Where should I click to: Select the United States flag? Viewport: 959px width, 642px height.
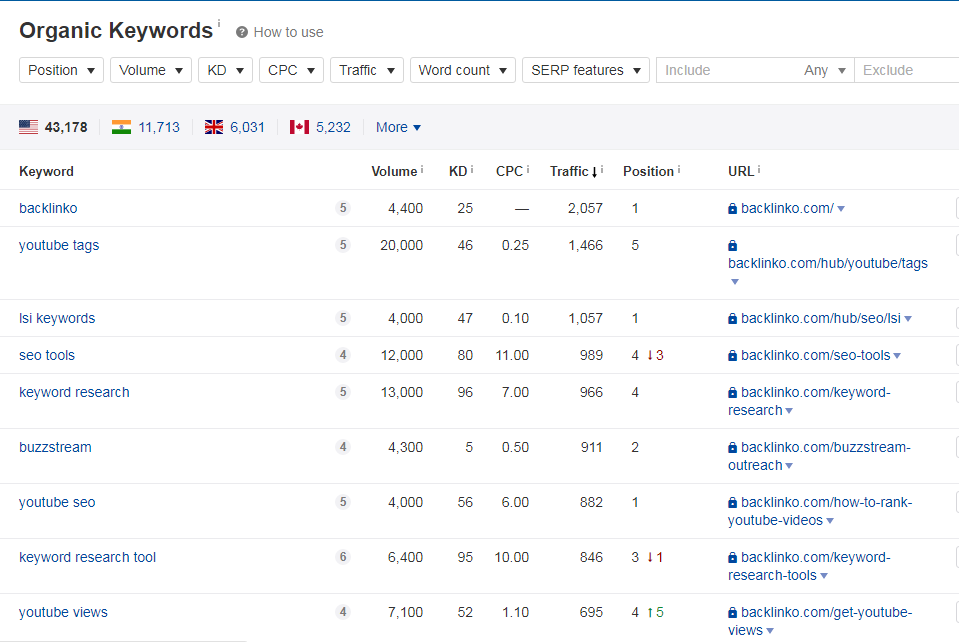[x=28, y=127]
